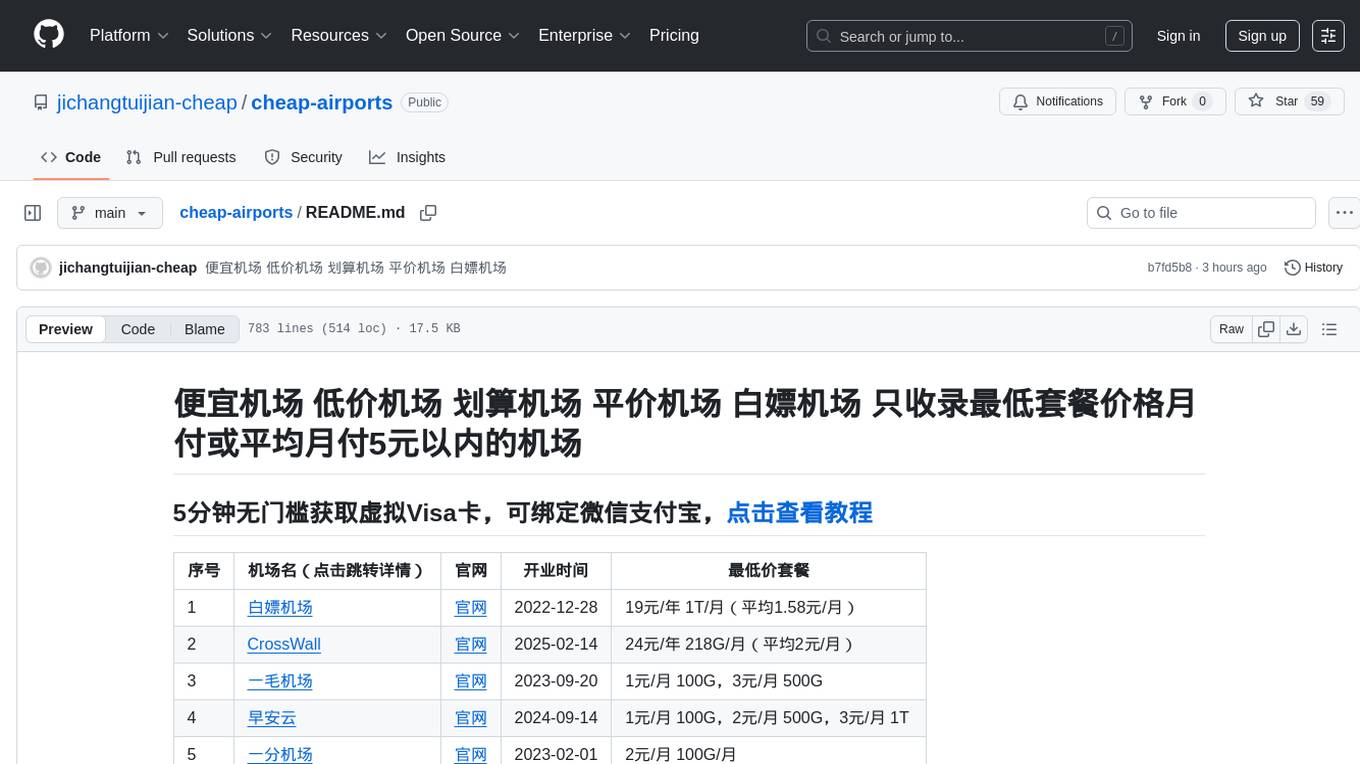The height and width of the screenshot is (764, 1360).
Task: Open the Pull requests tab
Action: tap(181, 157)
